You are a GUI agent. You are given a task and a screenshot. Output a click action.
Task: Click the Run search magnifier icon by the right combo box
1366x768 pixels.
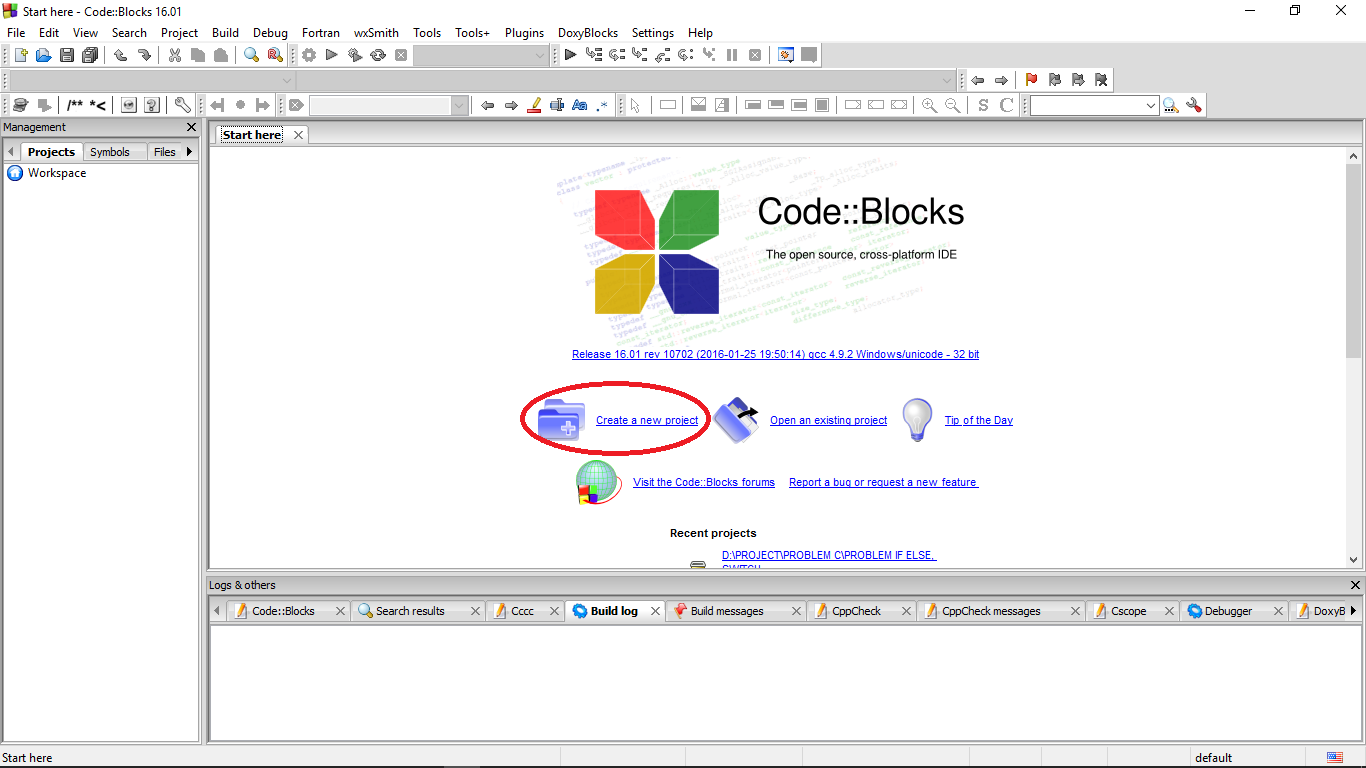click(1170, 105)
